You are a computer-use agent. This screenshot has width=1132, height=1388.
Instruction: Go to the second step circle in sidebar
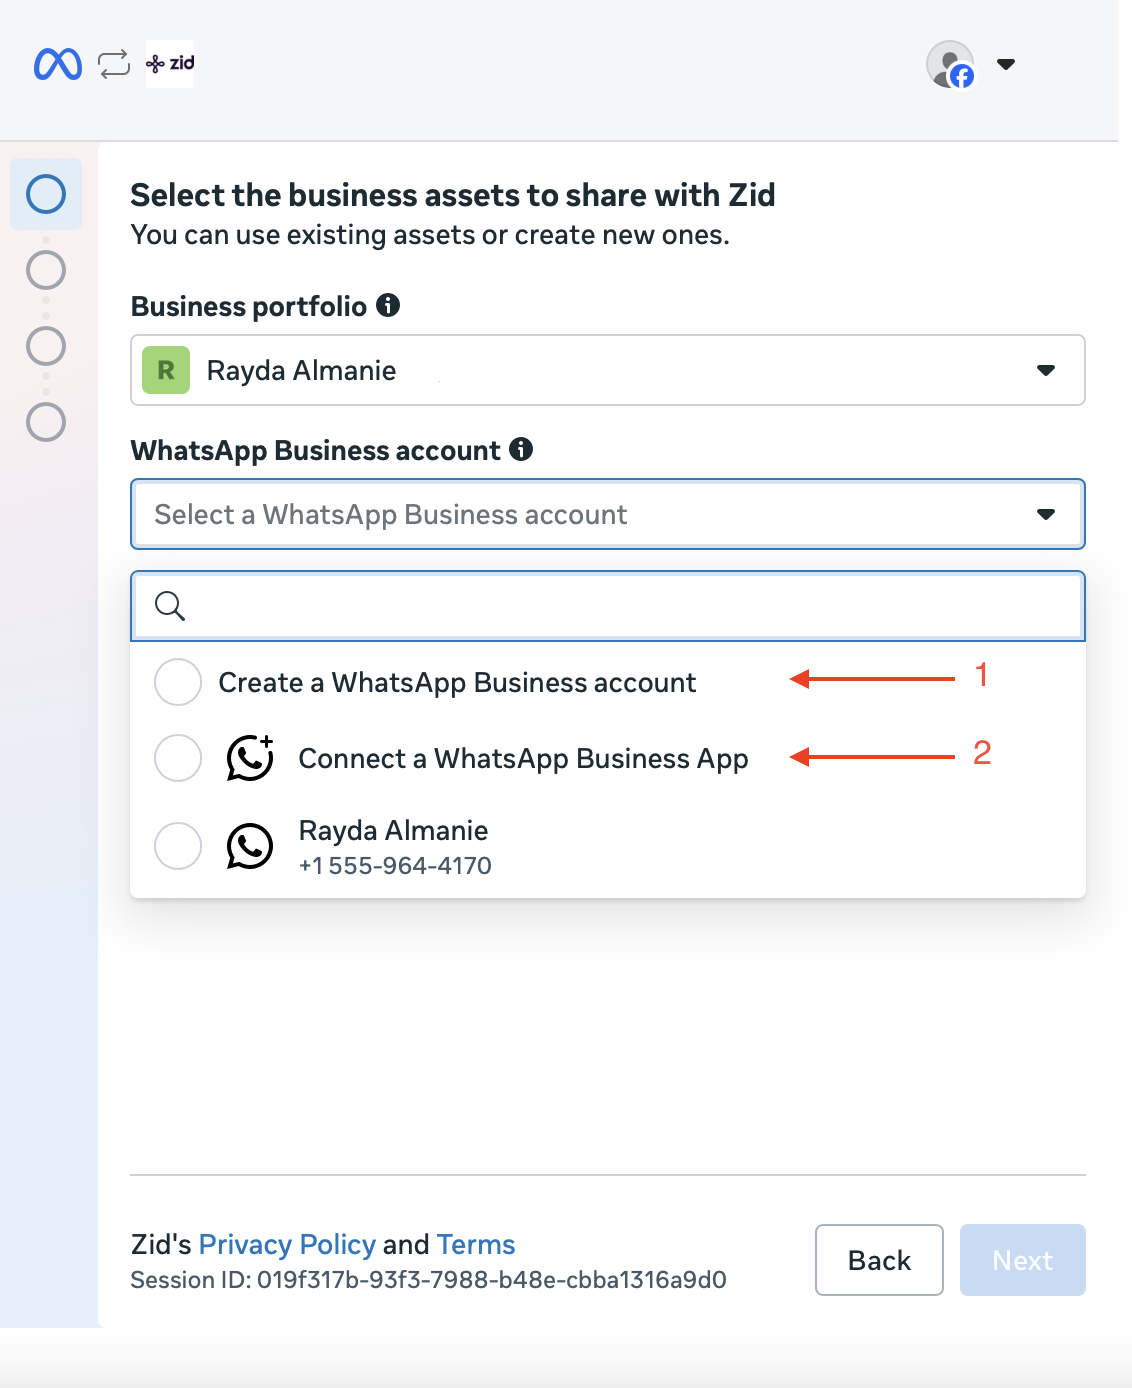click(x=46, y=270)
